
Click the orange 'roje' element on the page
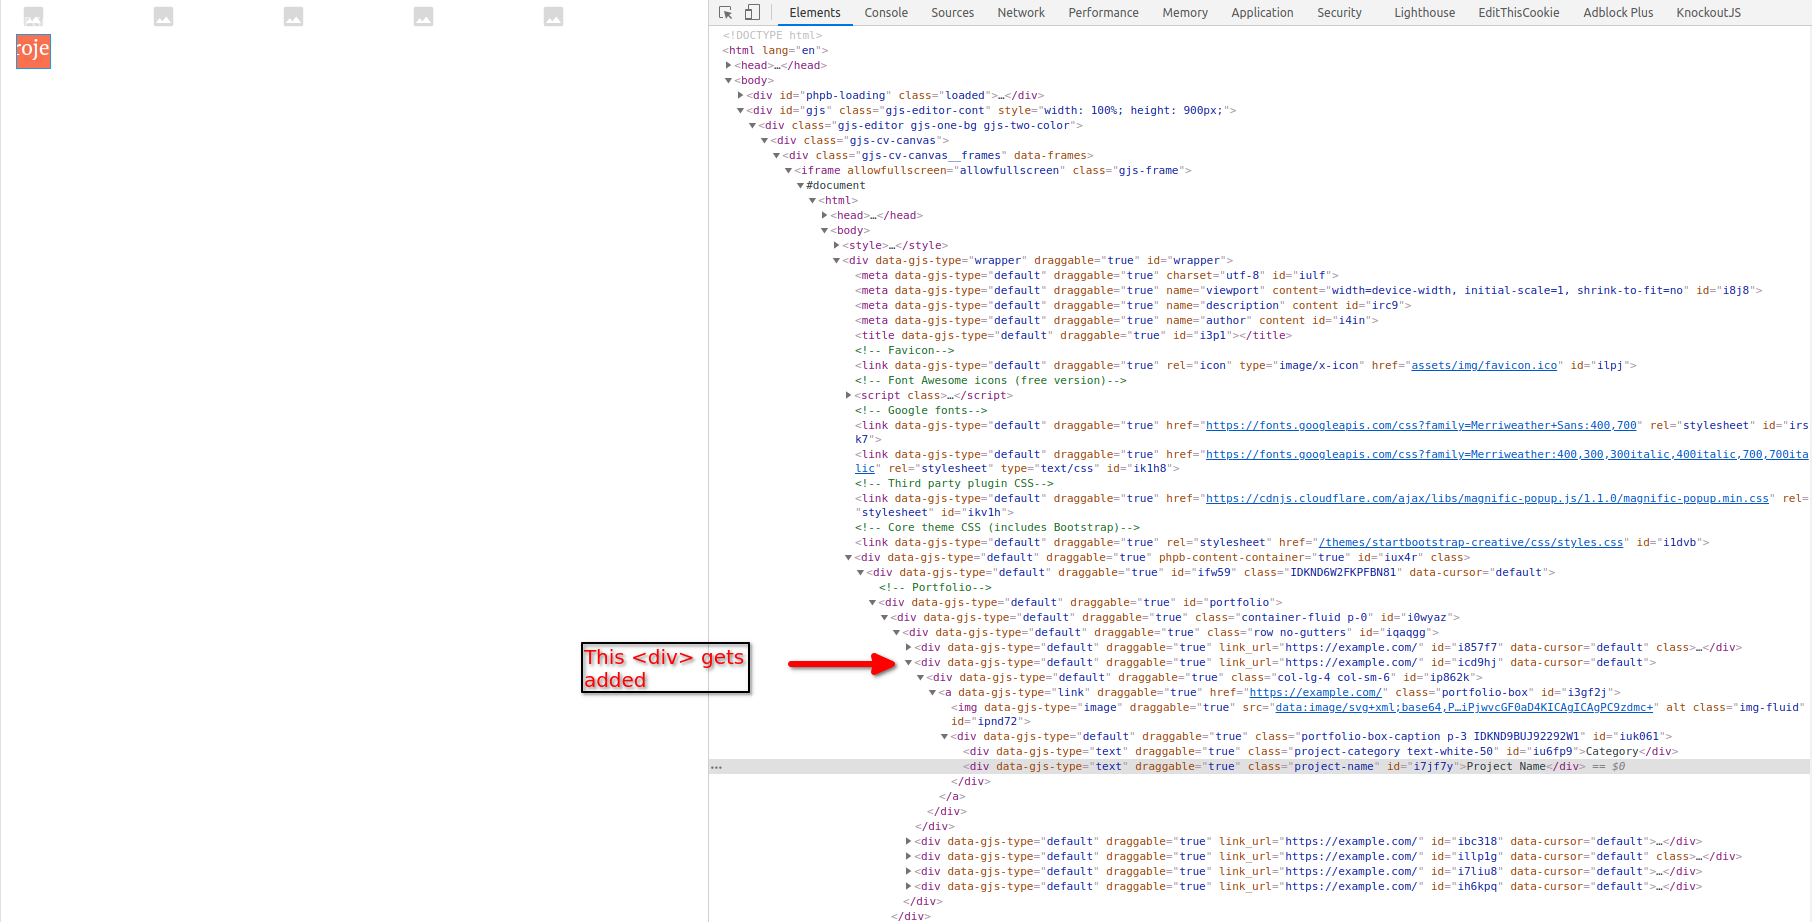pyautogui.click(x=33, y=51)
